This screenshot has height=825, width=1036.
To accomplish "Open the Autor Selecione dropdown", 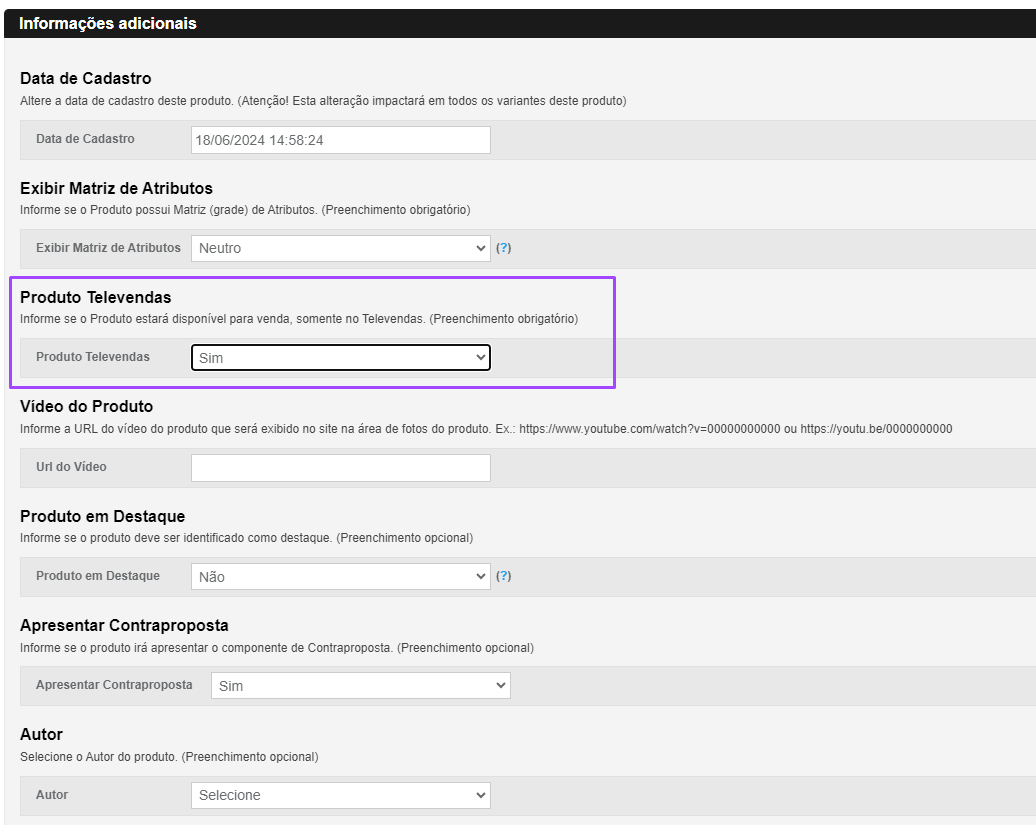I will [341, 795].
